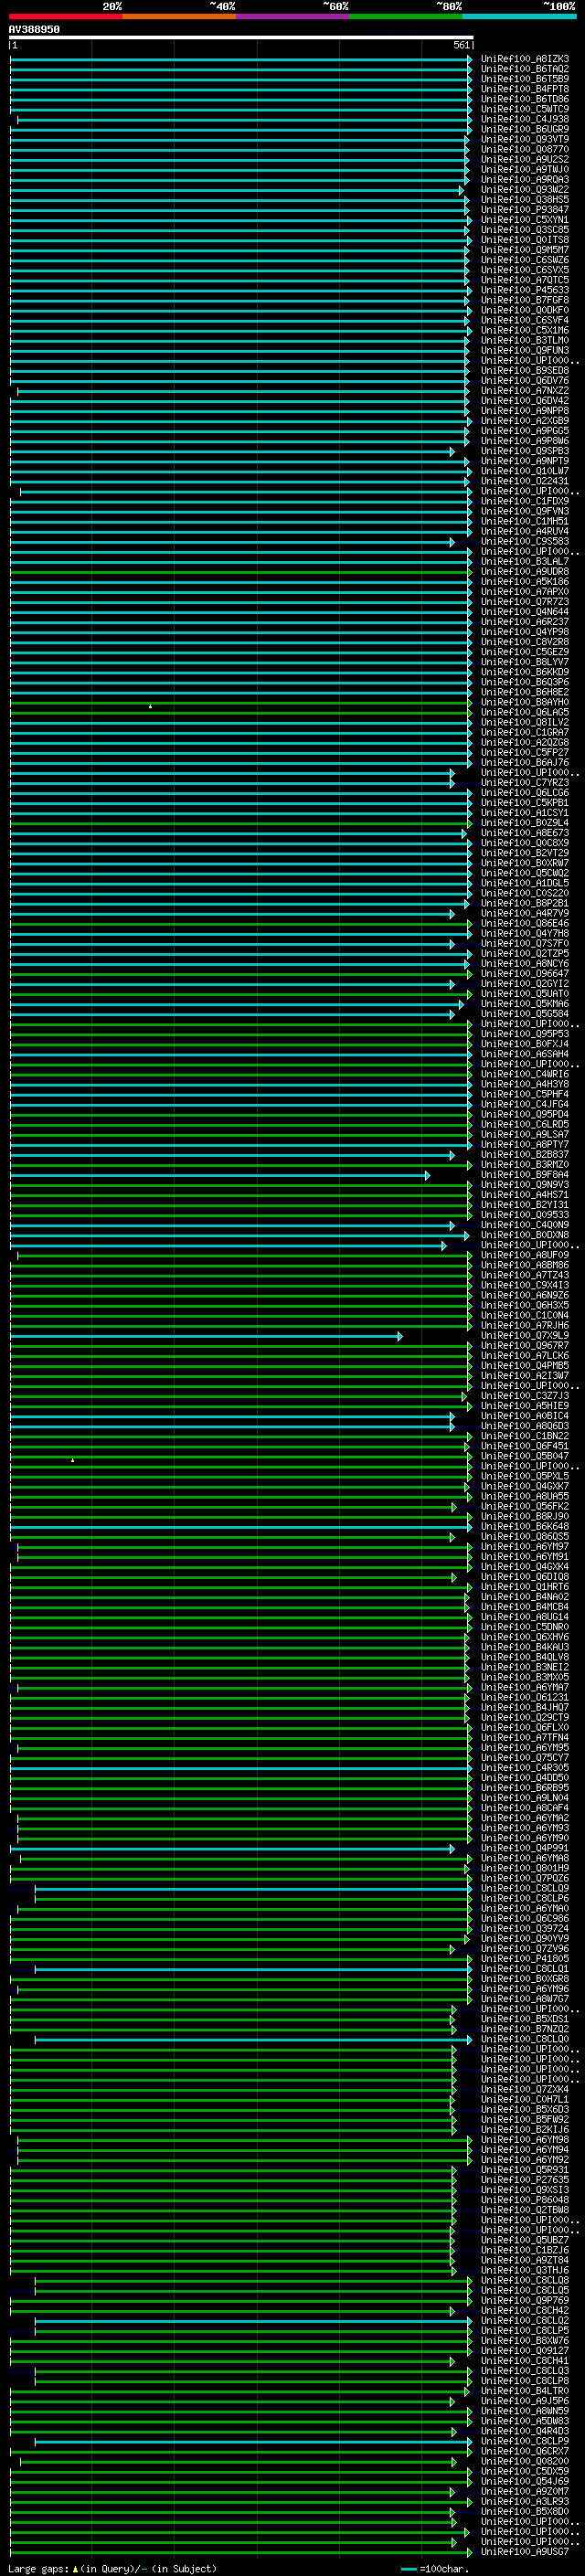Select the UniRef100_A9UDR8 label
The image size is (585, 2576).
pos(525,571)
